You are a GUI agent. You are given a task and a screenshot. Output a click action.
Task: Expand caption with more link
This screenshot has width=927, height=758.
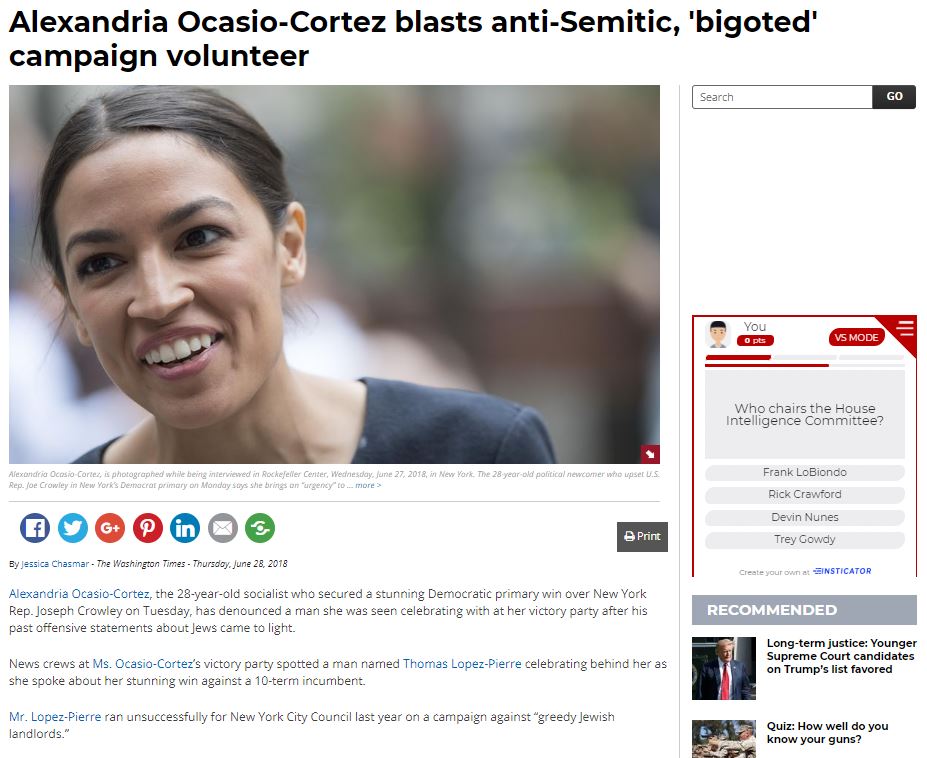[x=368, y=485]
